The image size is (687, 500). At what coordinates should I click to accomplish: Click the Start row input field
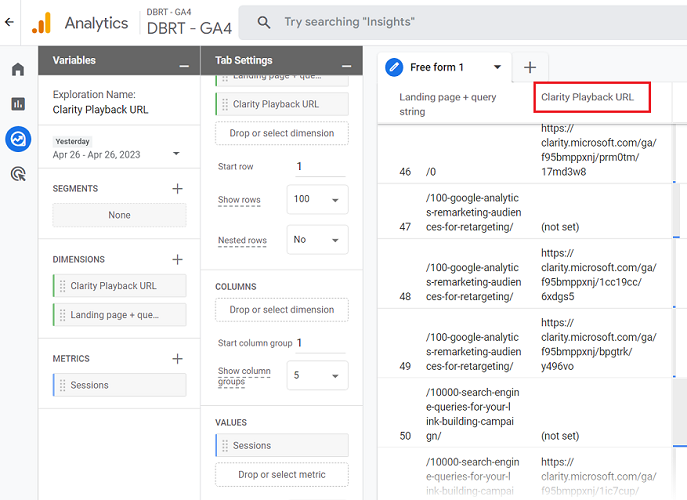tap(318, 167)
